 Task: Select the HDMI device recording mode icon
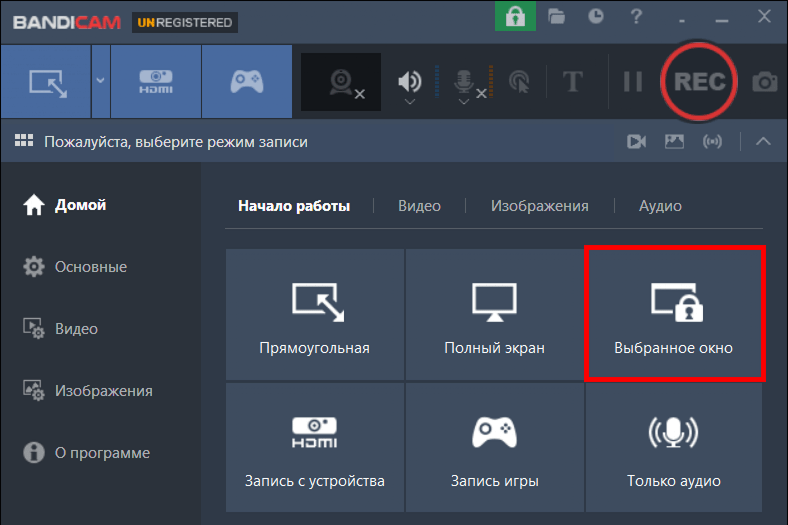[156, 81]
